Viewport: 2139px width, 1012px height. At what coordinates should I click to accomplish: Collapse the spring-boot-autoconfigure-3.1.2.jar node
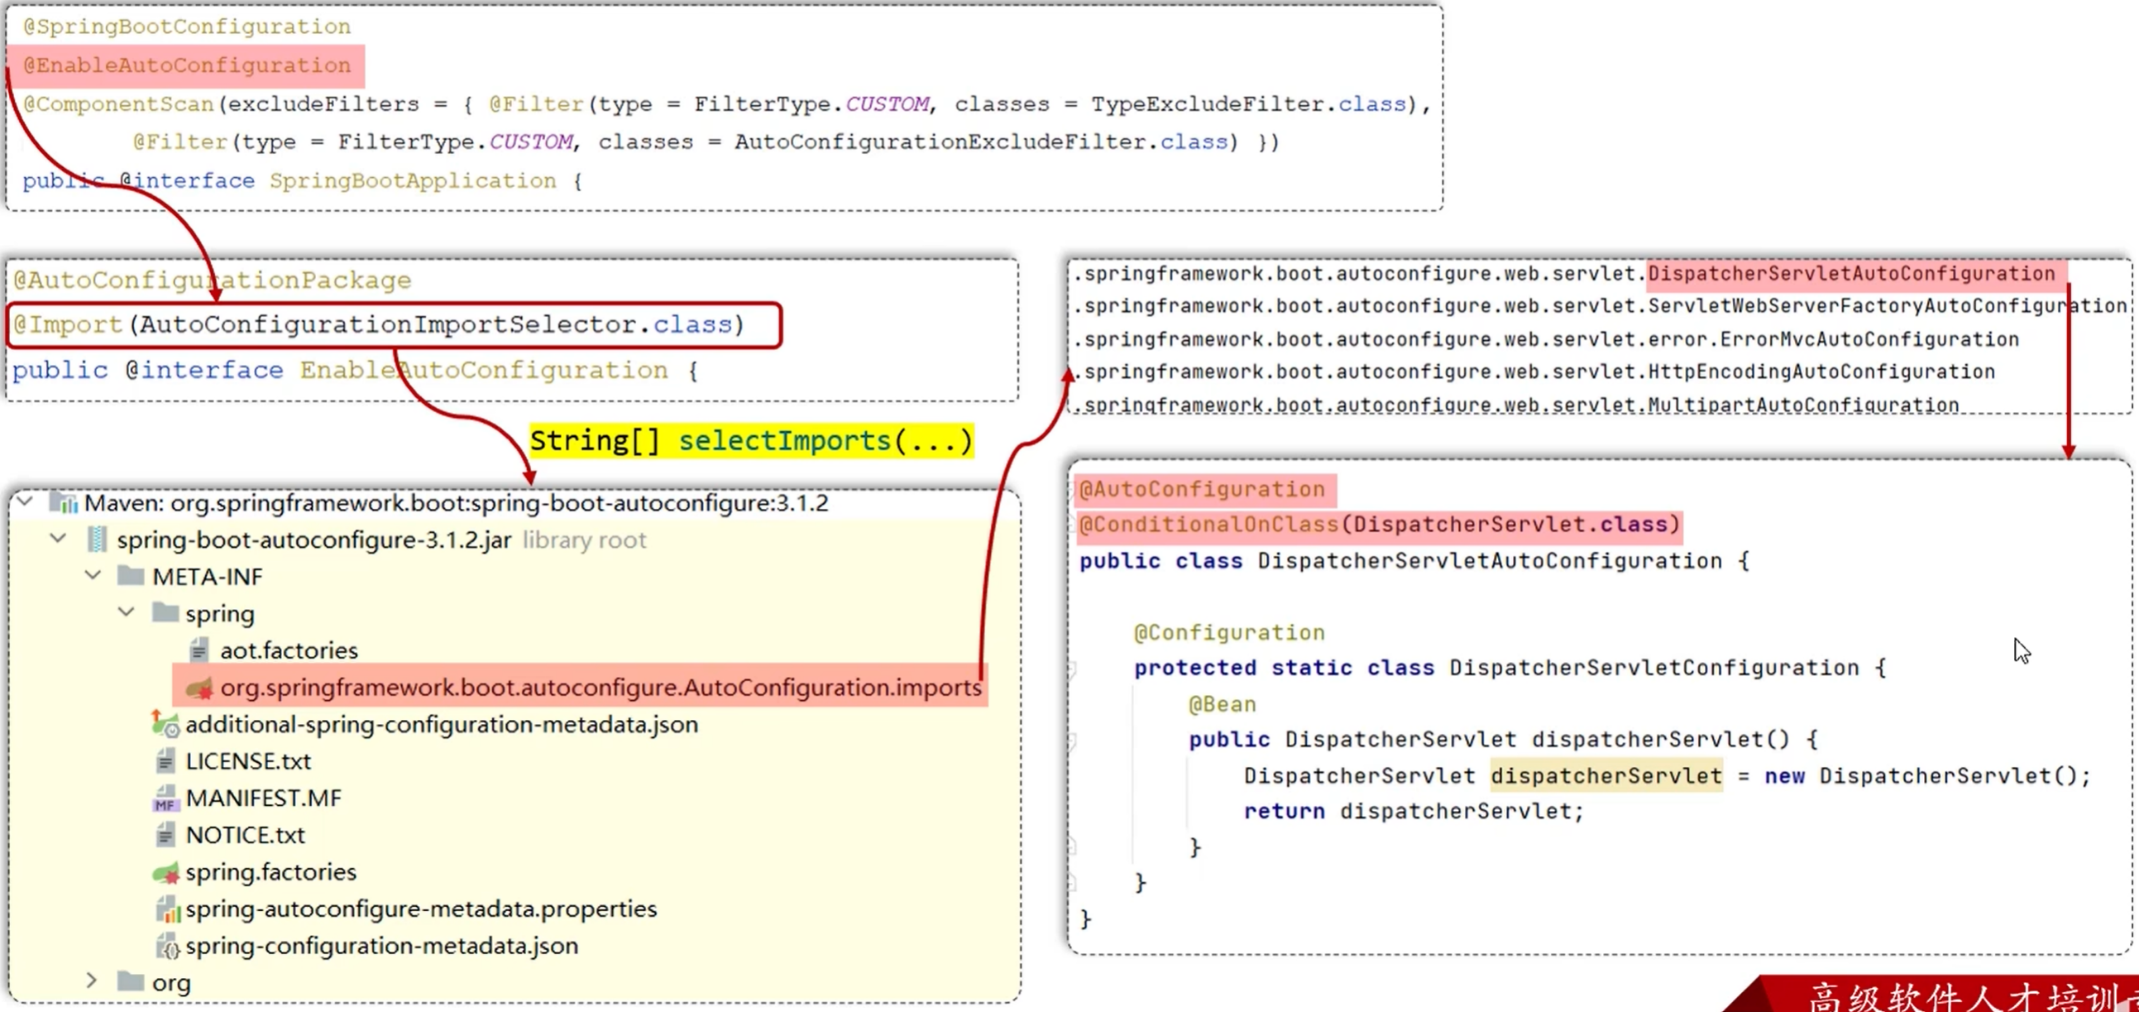pos(59,539)
